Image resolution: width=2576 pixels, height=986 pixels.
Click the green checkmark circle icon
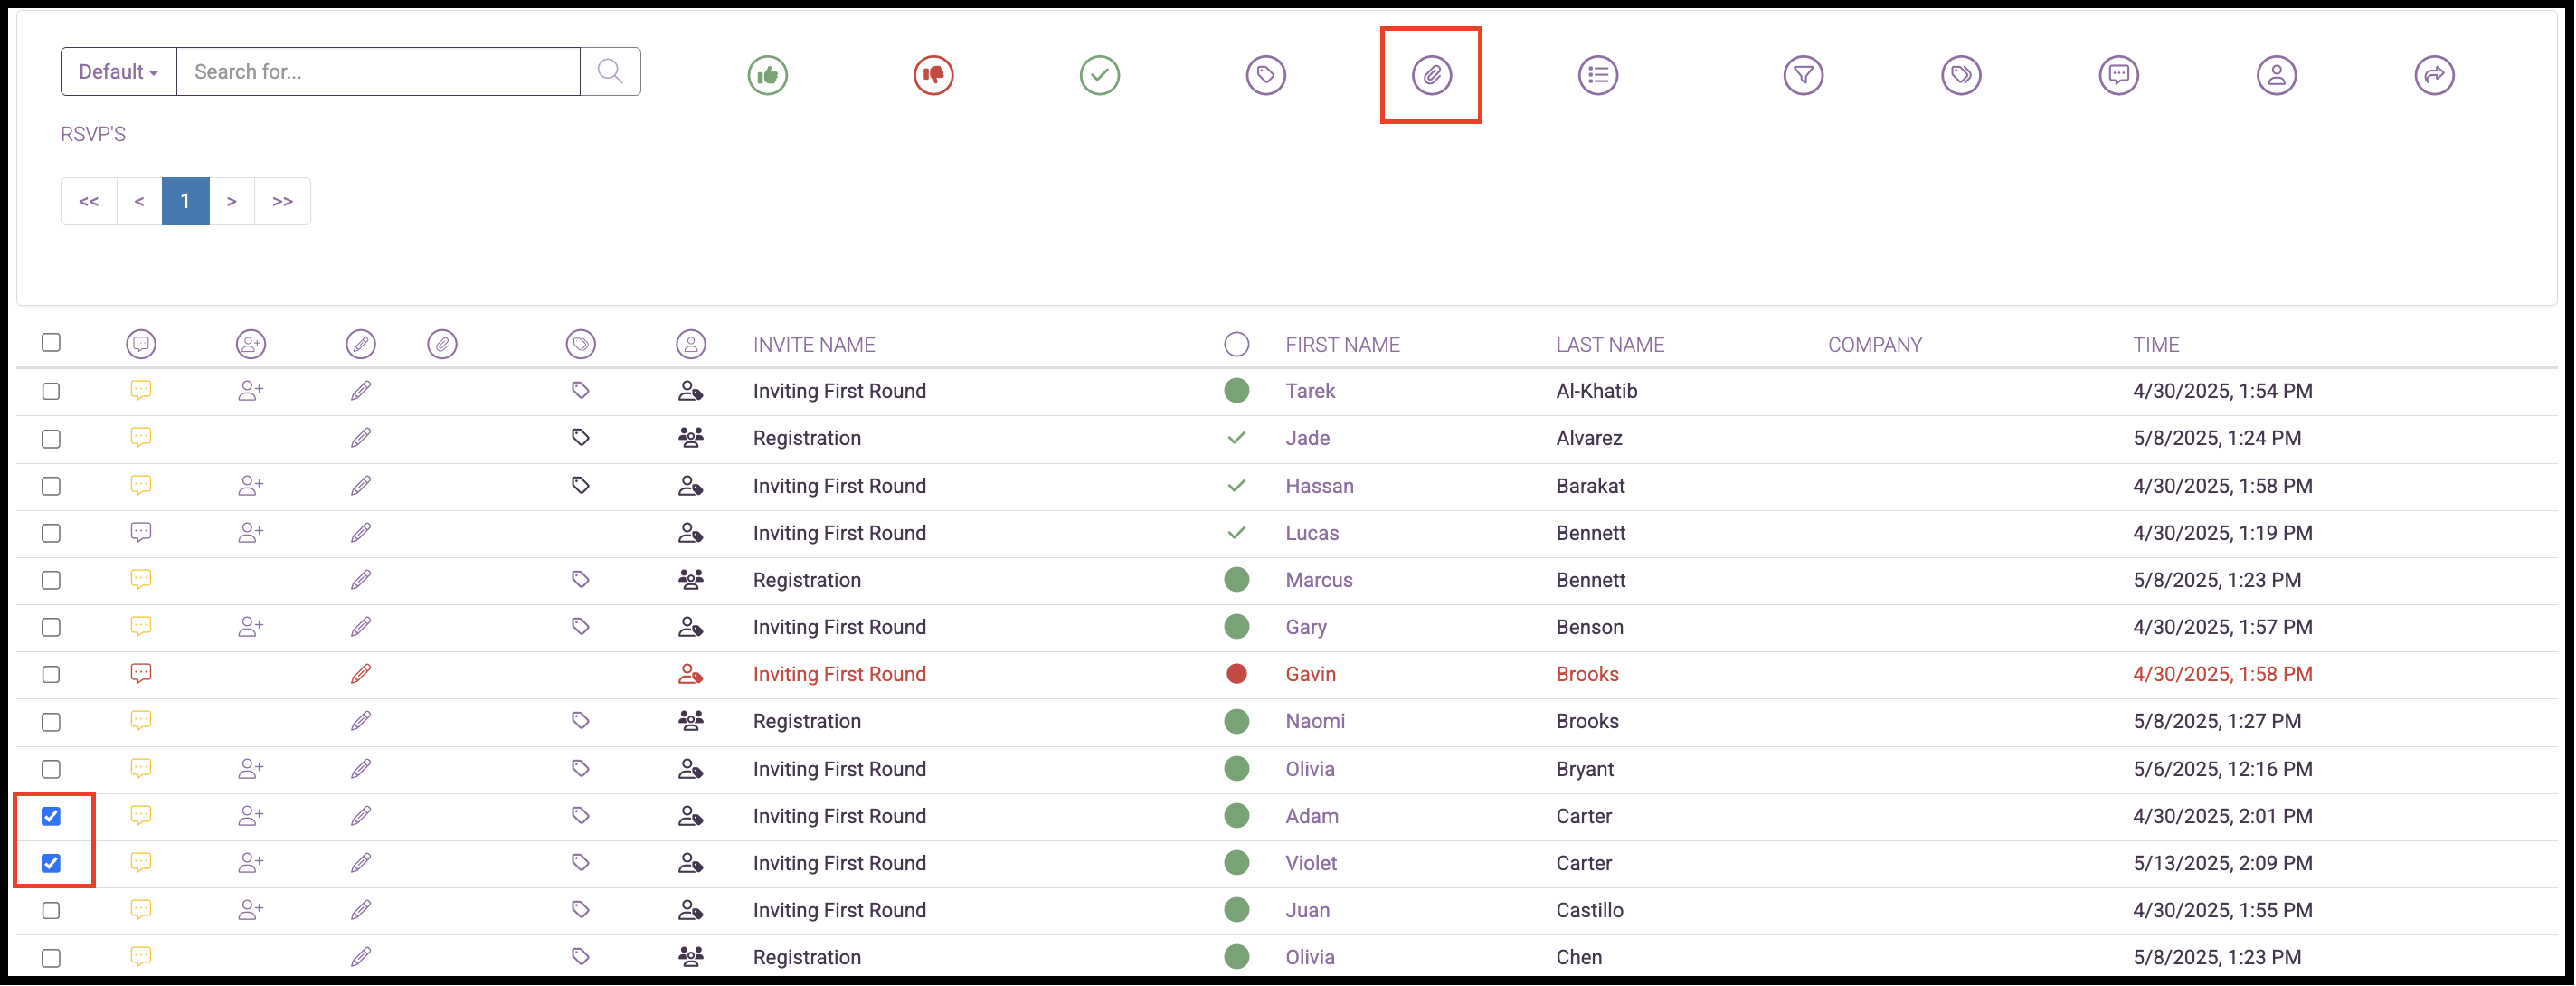(x=1099, y=75)
